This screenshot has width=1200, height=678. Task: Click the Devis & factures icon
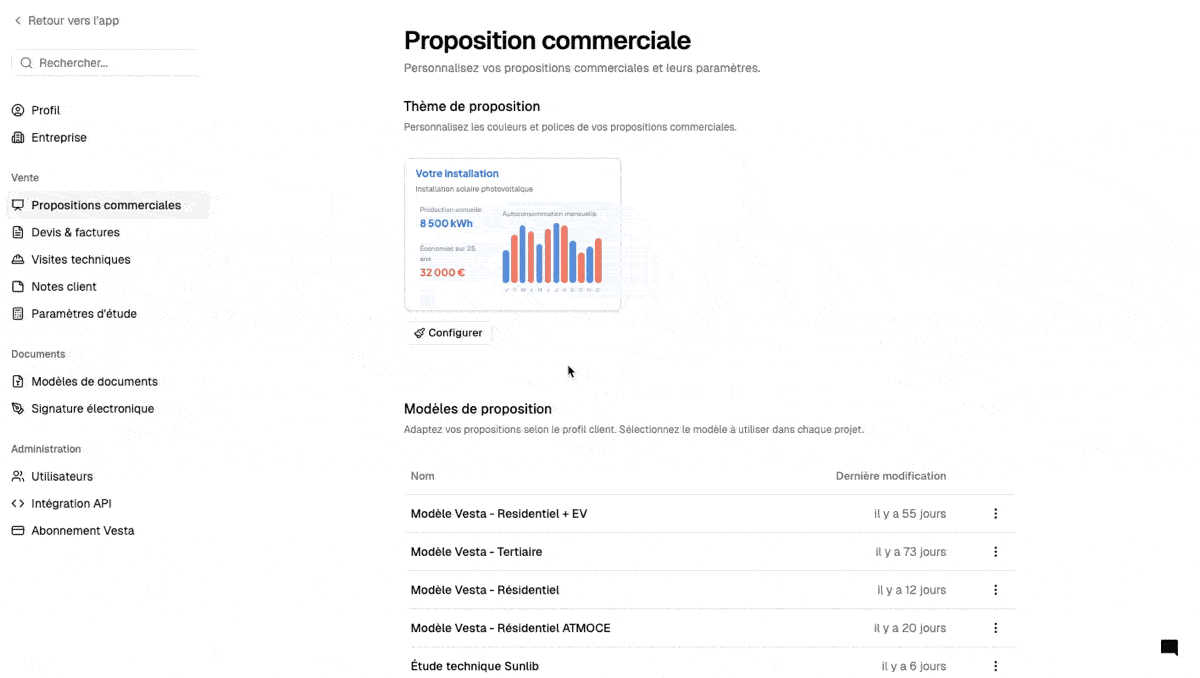[17, 232]
